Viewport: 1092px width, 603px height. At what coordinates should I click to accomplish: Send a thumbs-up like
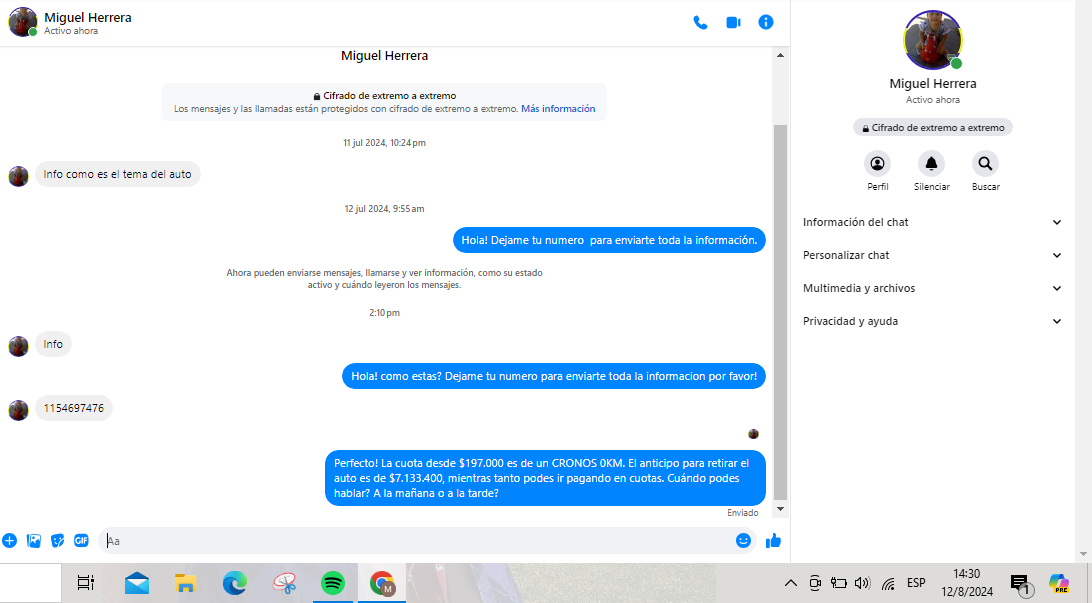(773, 541)
